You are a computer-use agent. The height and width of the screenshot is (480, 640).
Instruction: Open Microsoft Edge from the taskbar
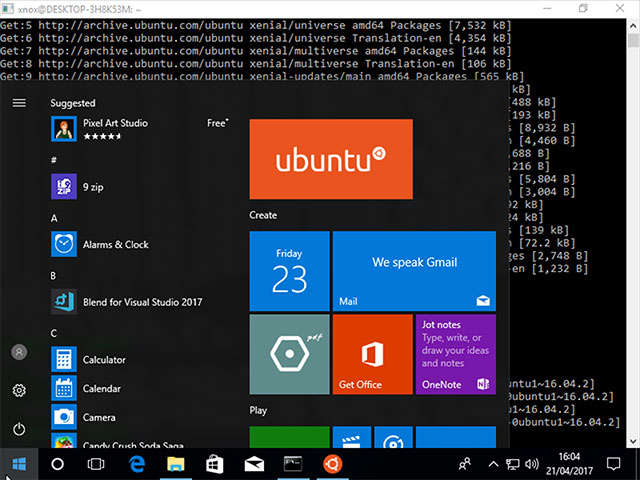pos(137,464)
